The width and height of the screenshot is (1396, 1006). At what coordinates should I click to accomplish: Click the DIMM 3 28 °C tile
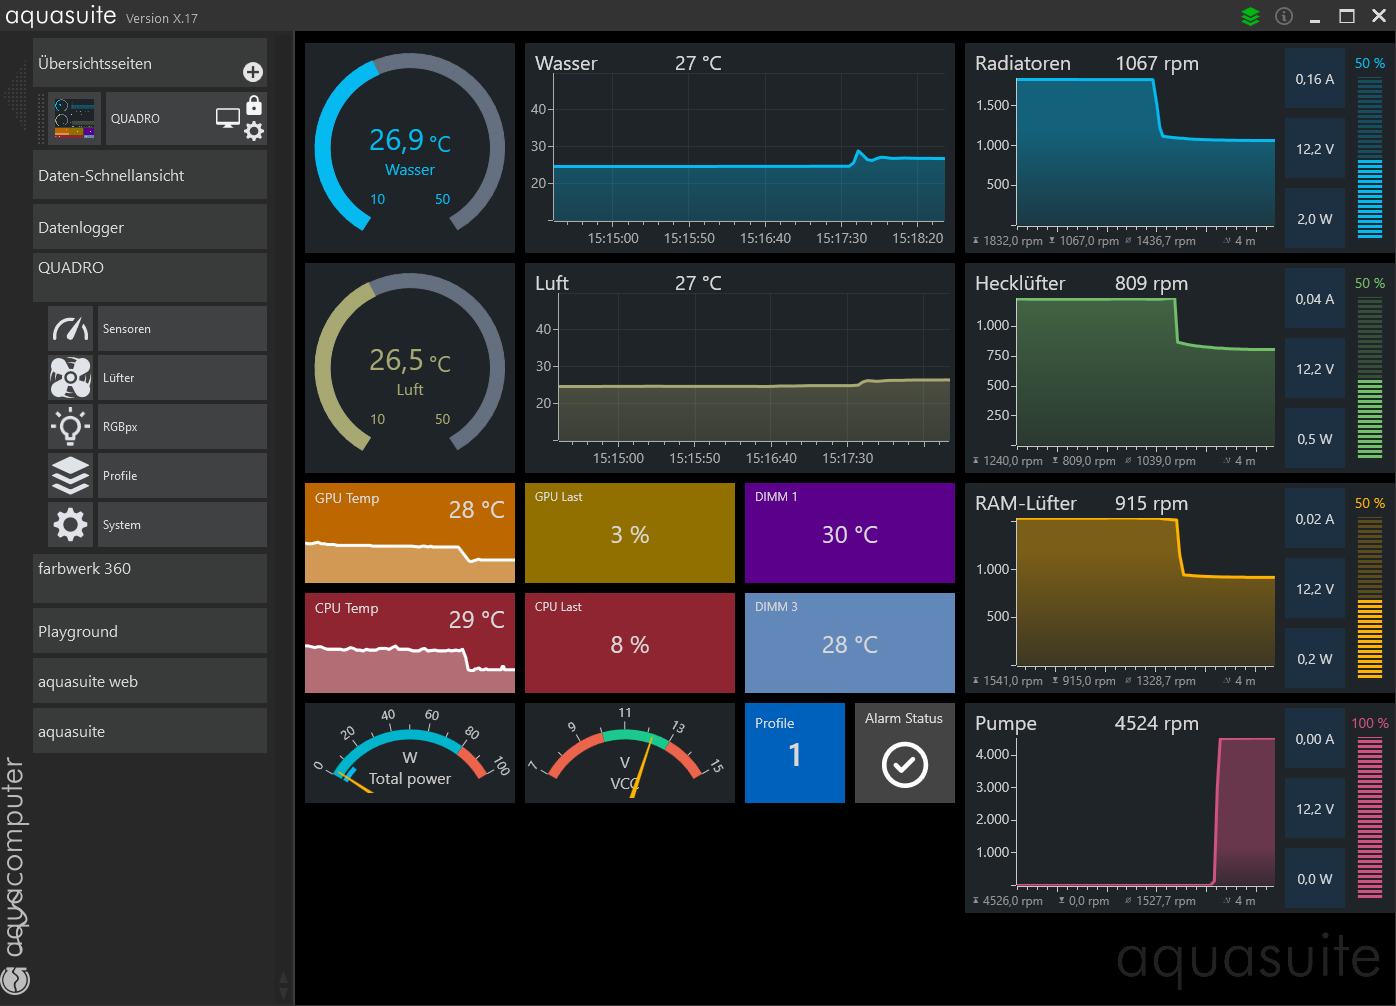click(x=850, y=643)
